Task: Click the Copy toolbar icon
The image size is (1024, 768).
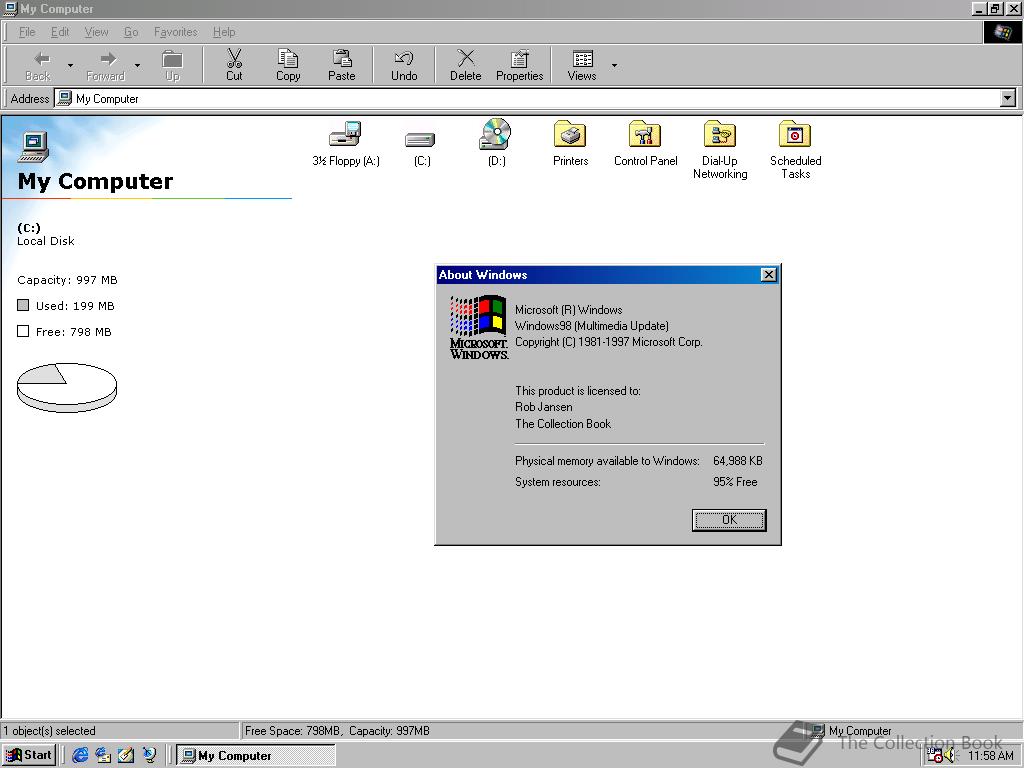Action: coord(288,59)
